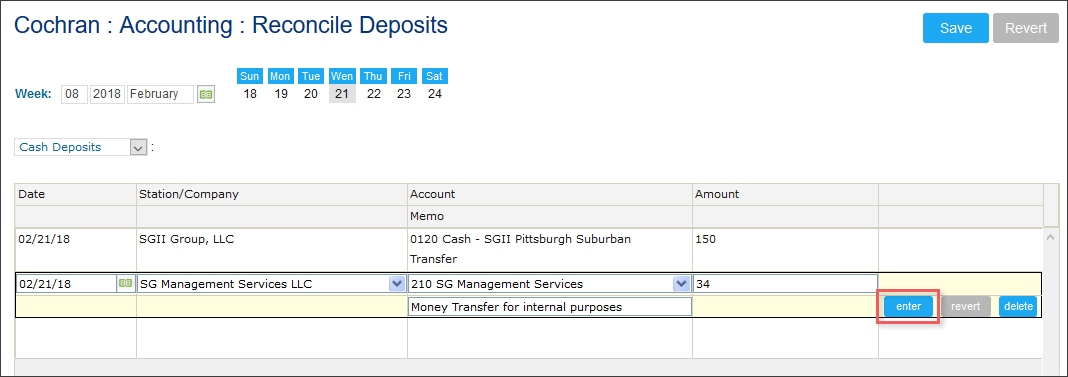Click the week number field showing 08
This screenshot has width=1068, height=377.
click(74, 94)
